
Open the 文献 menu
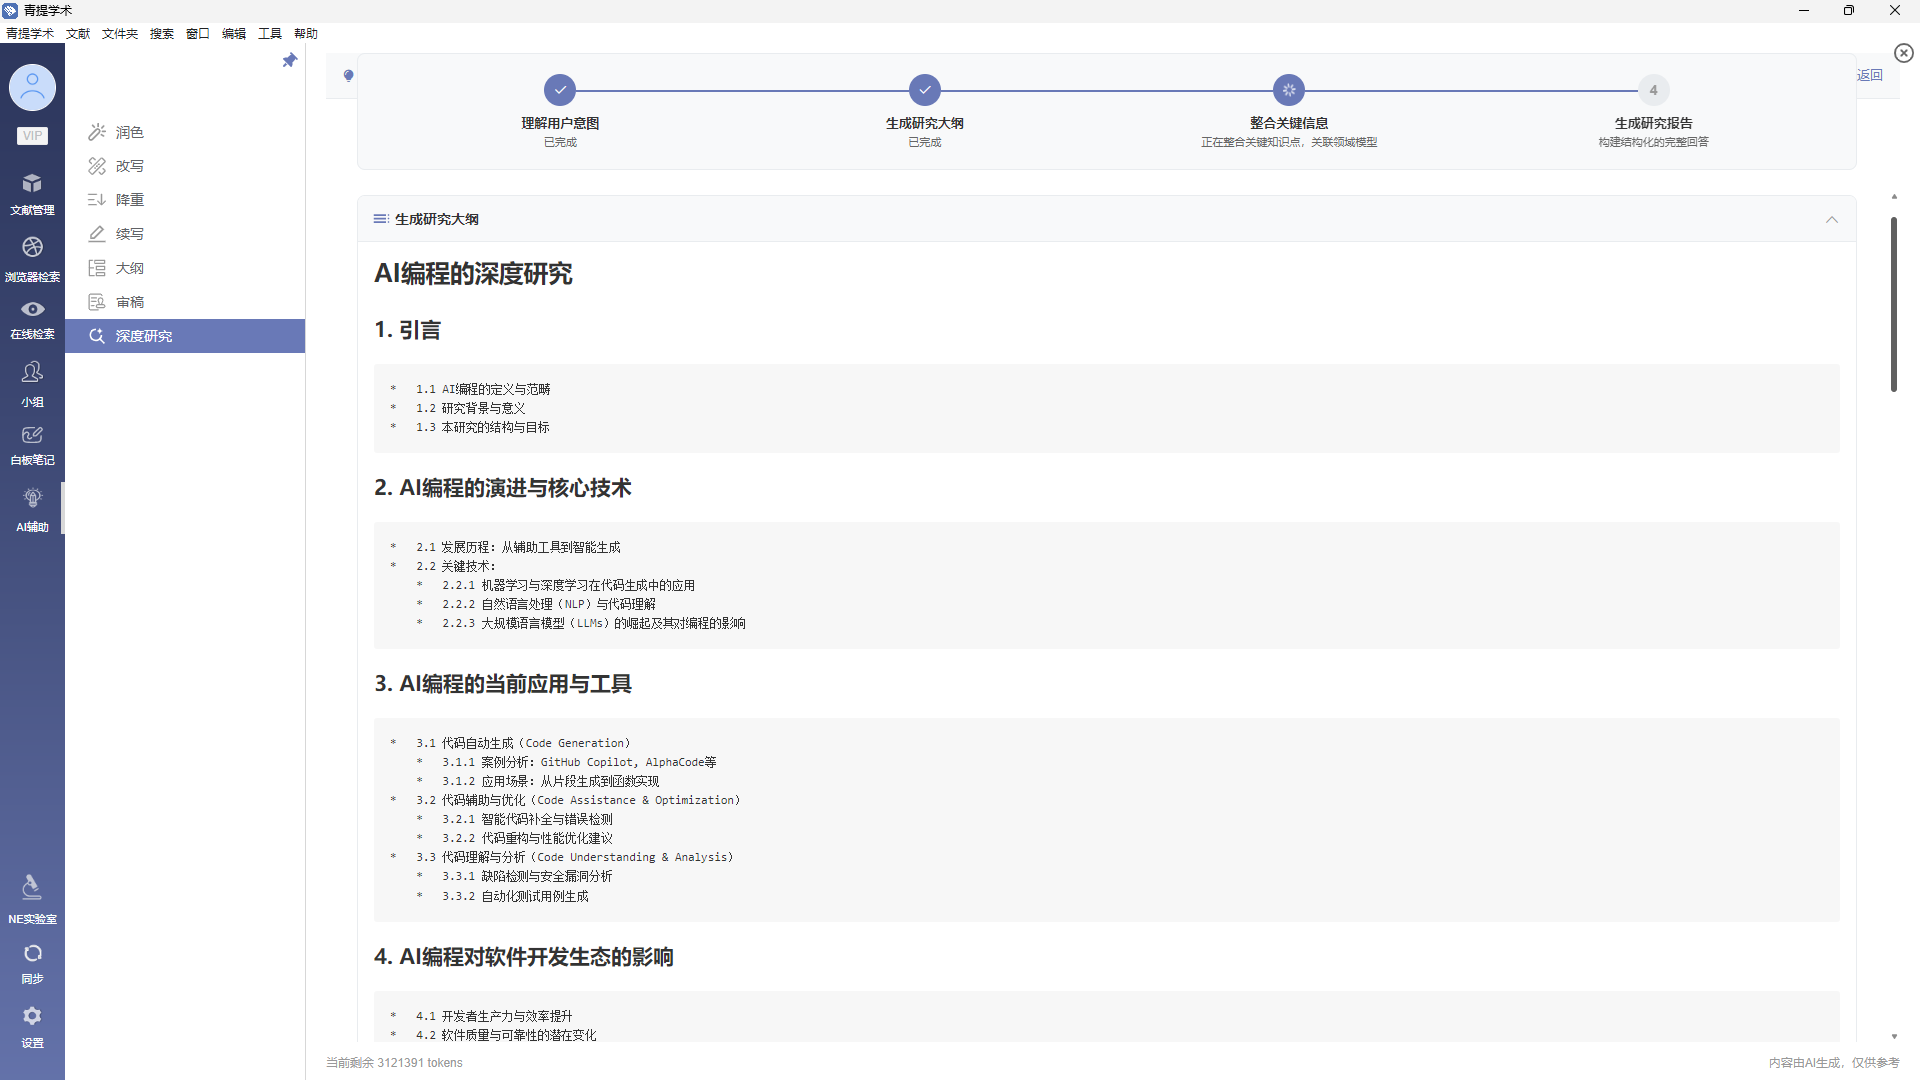tap(78, 34)
